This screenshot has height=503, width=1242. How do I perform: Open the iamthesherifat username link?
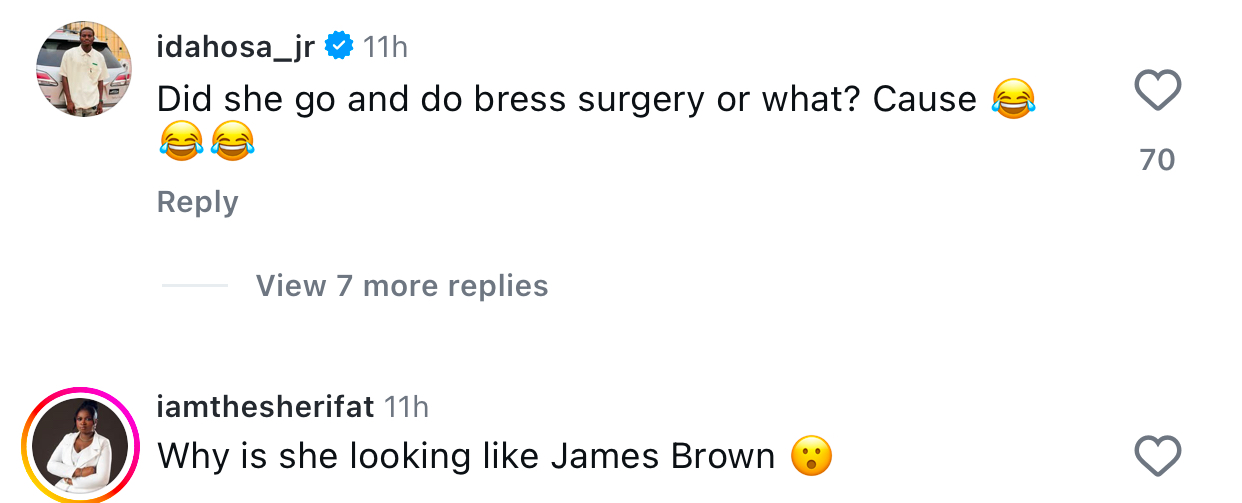pyautogui.click(x=265, y=407)
